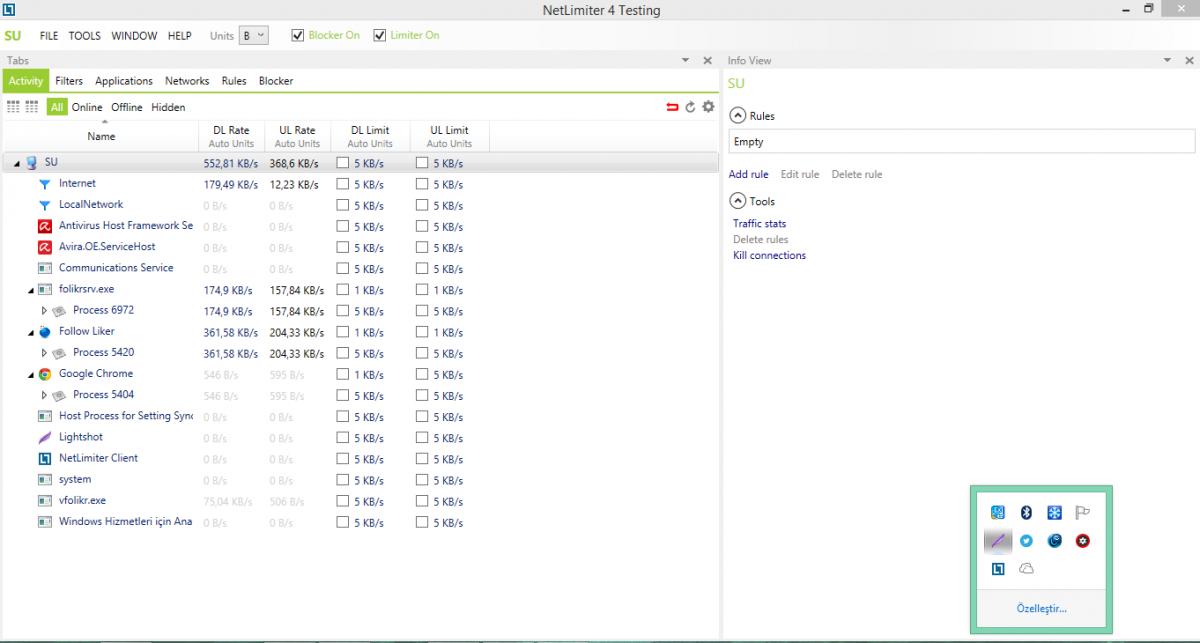Viewport: 1200px width, 643px height.
Task: Toggle the Blocker On checkbox
Action: (x=298, y=35)
